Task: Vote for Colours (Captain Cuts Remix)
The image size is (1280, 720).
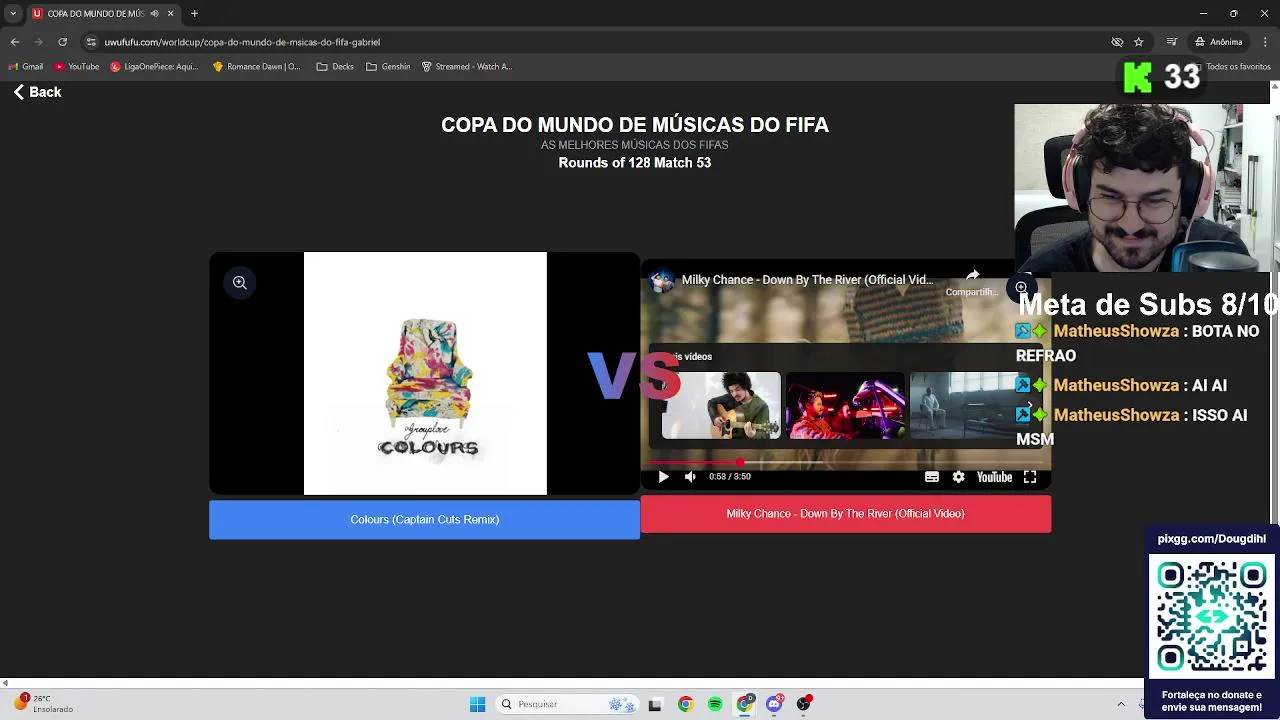Action: (x=424, y=520)
